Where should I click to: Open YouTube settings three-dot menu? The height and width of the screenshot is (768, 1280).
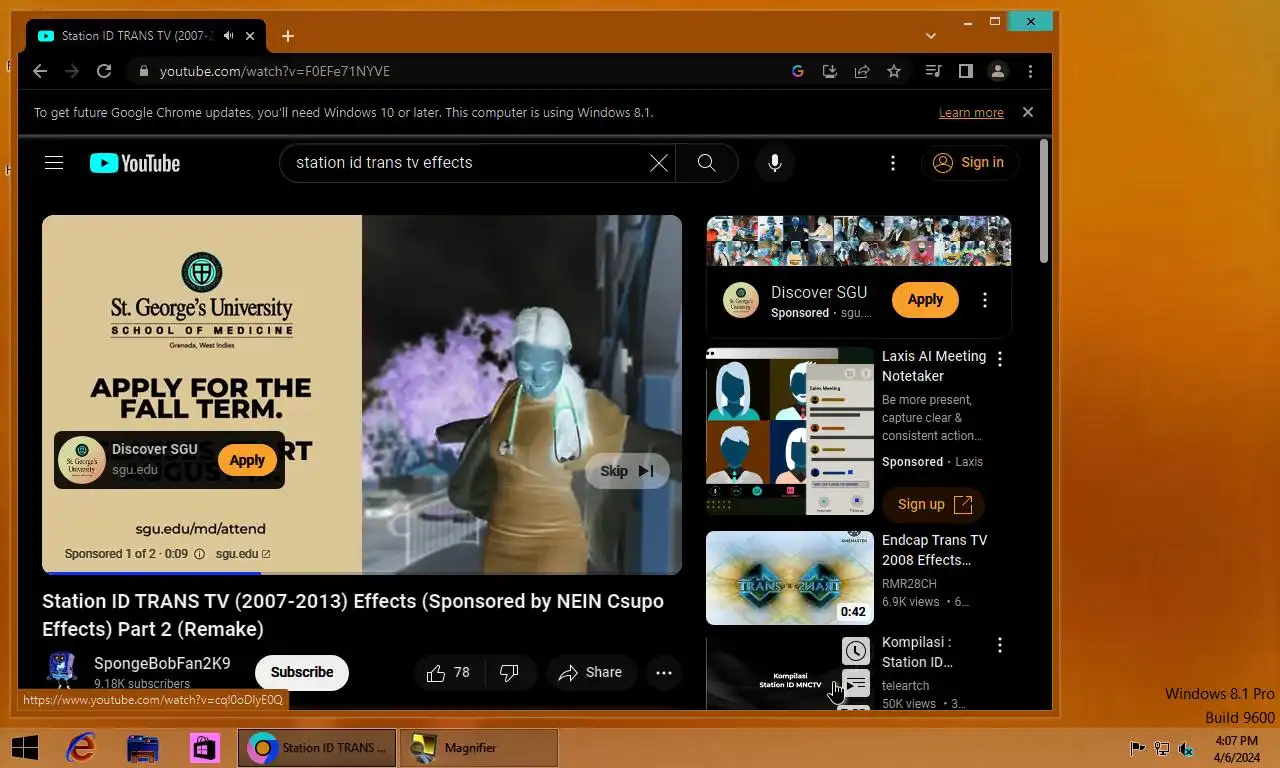[x=893, y=163]
